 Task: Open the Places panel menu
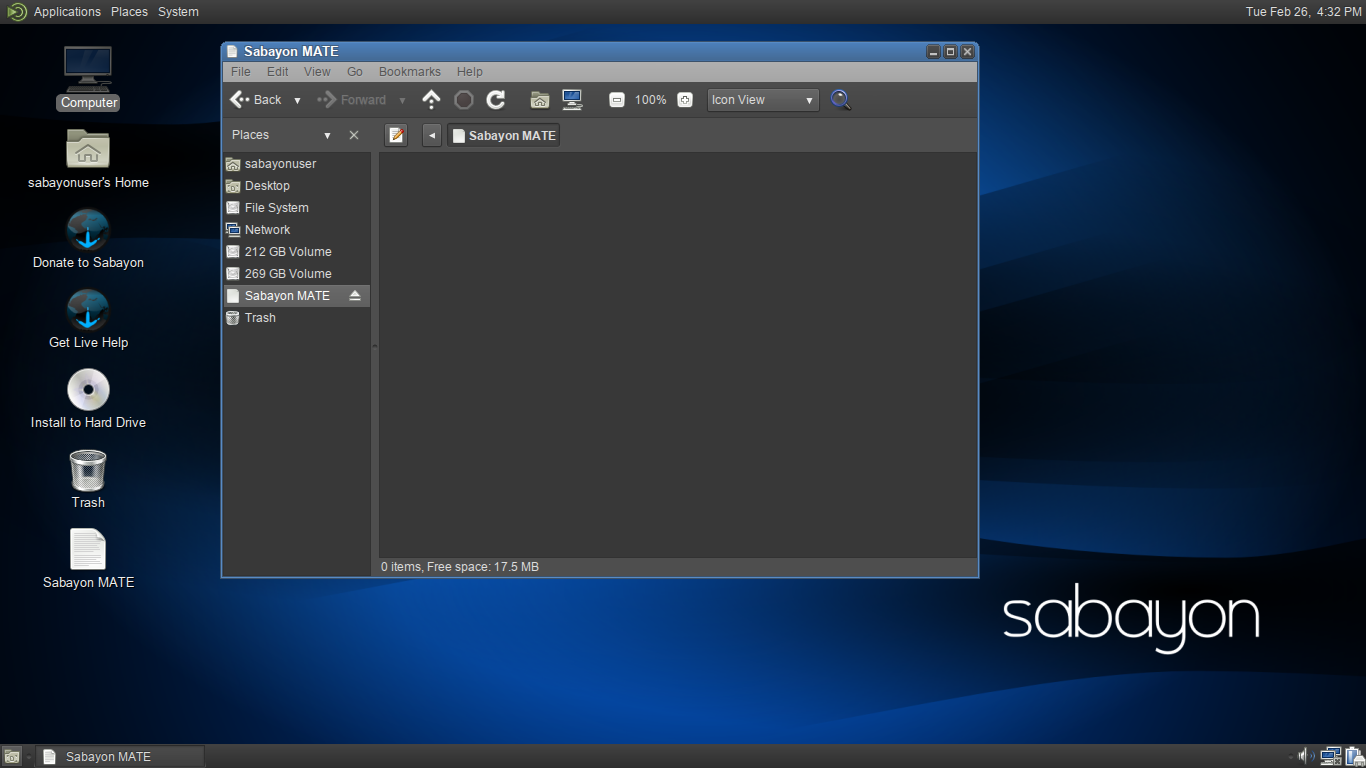[129, 12]
